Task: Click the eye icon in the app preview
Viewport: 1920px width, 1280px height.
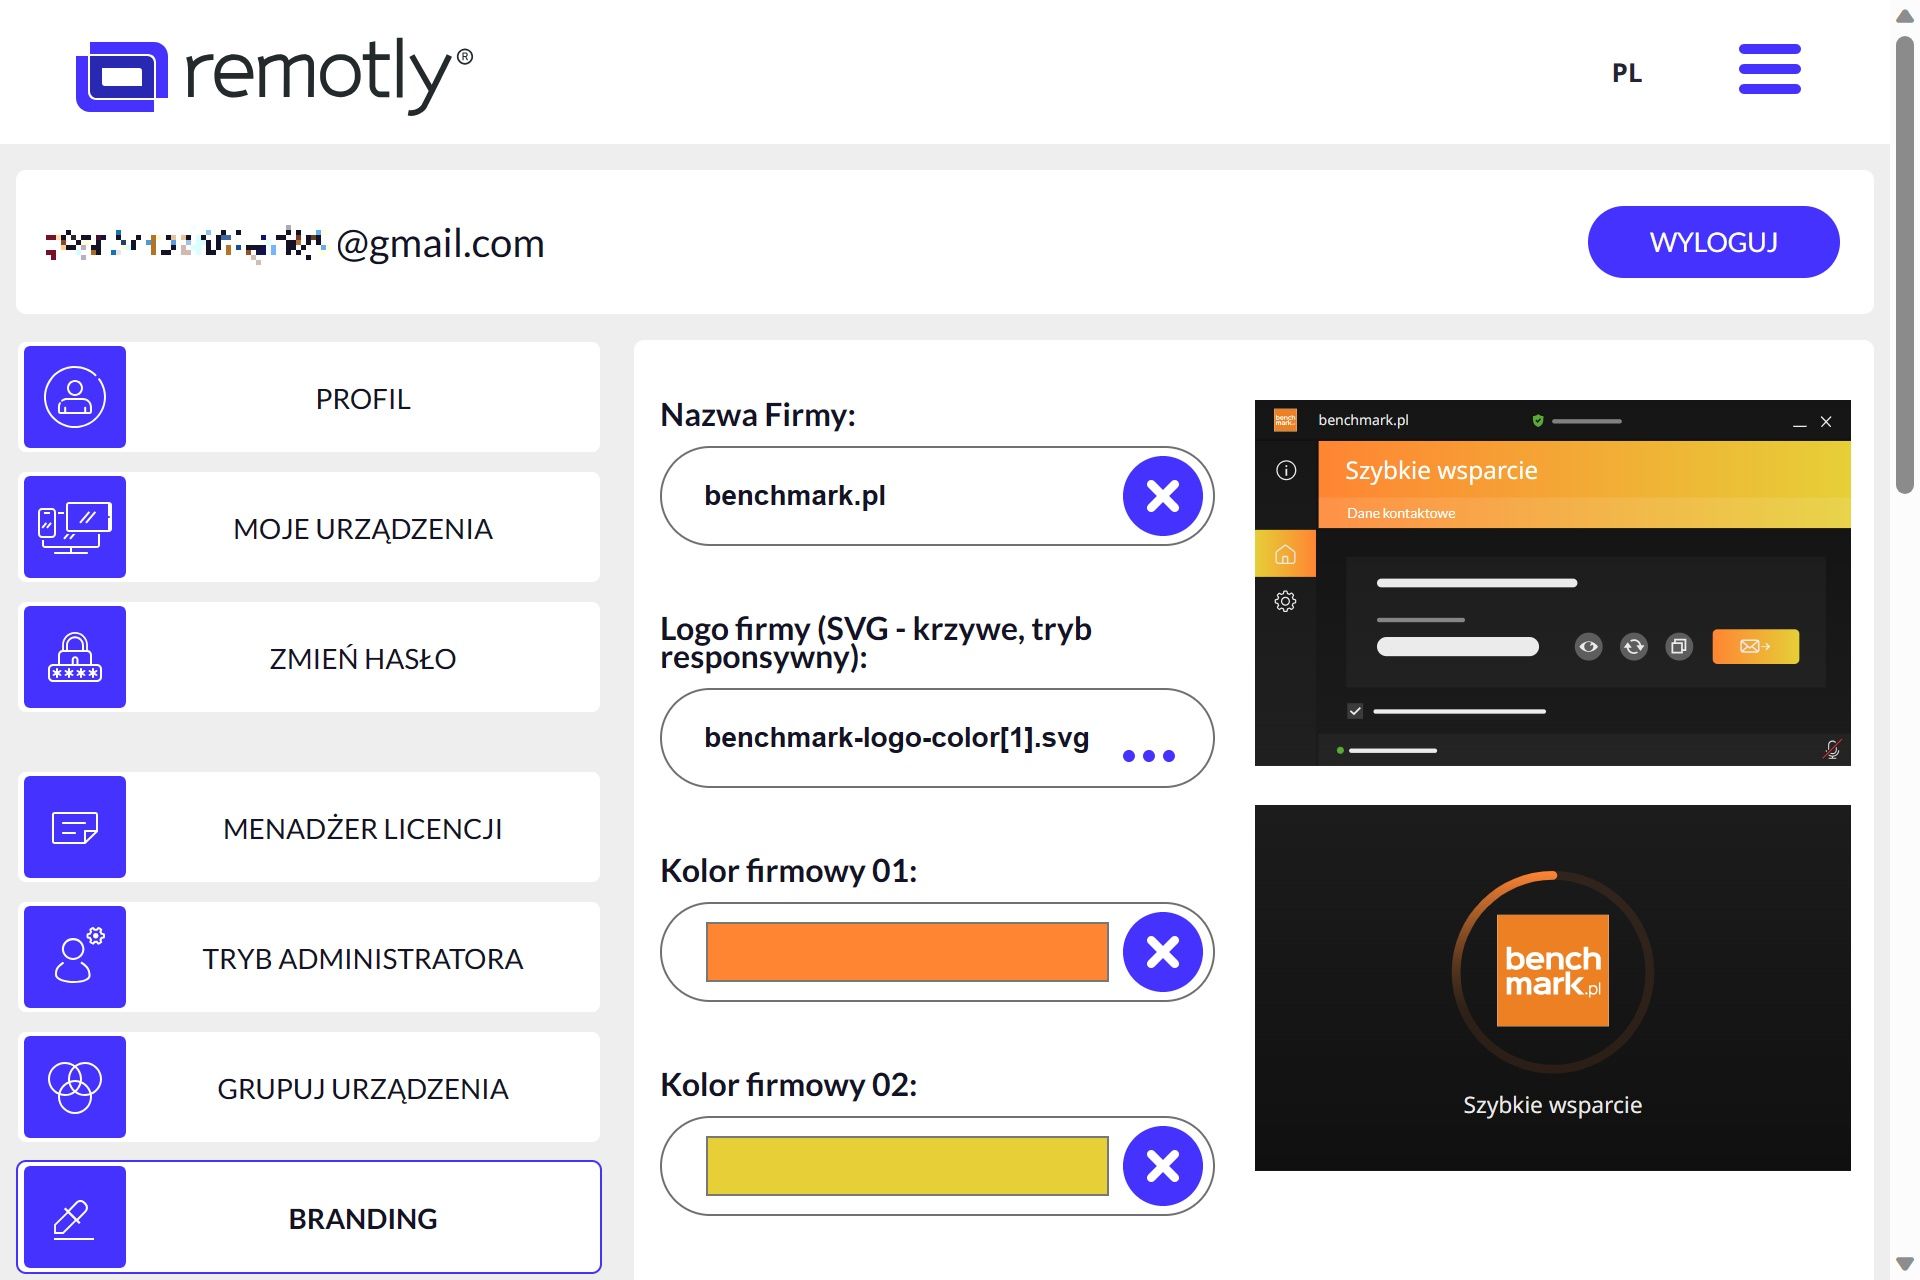Action: 1588,647
